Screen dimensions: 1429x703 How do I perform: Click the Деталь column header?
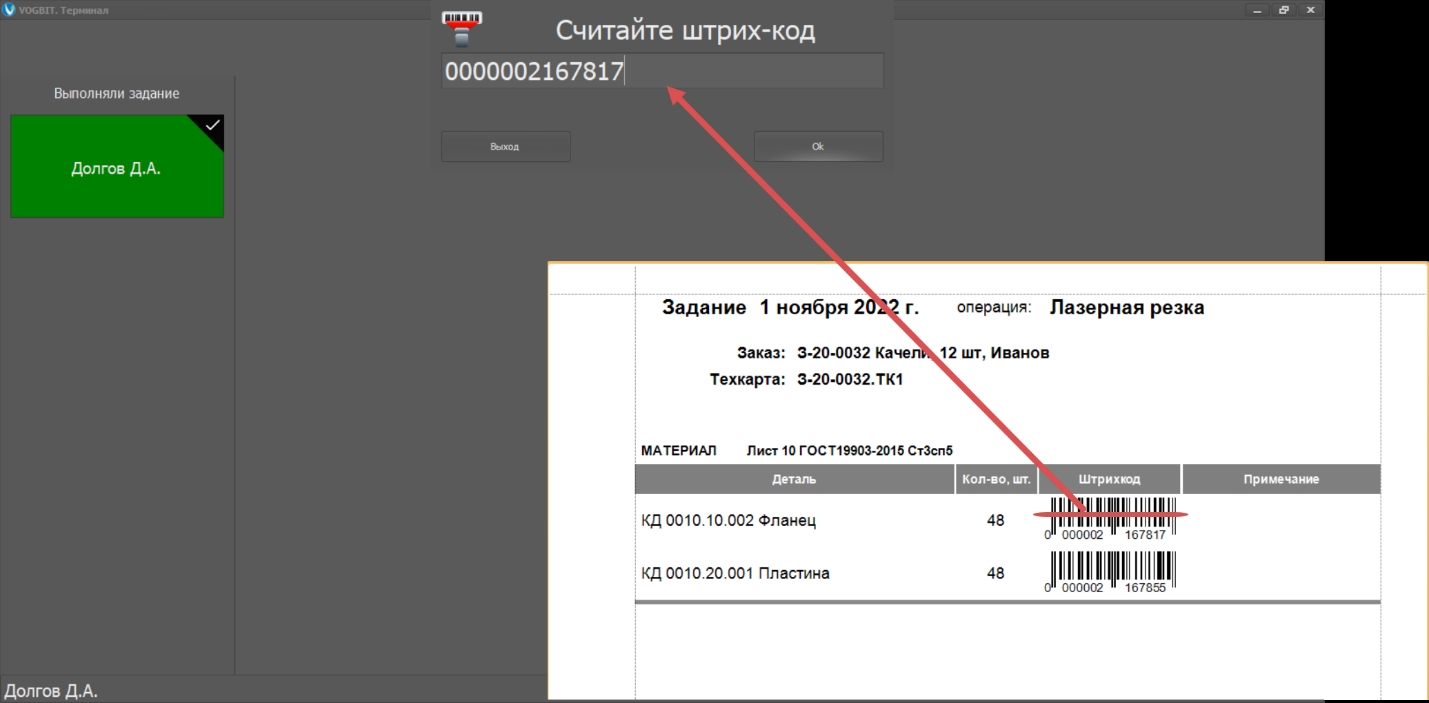tap(794, 479)
